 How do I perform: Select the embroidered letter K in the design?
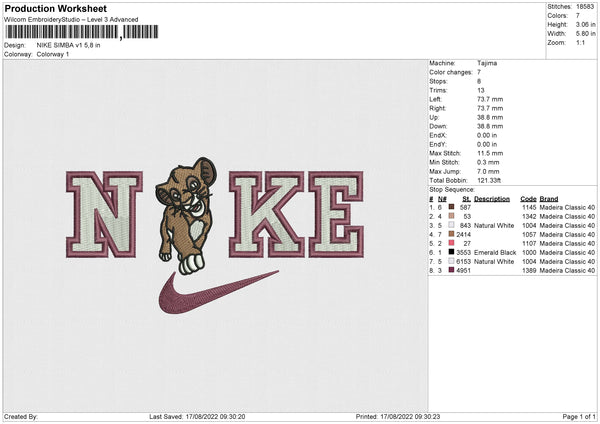(267, 214)
